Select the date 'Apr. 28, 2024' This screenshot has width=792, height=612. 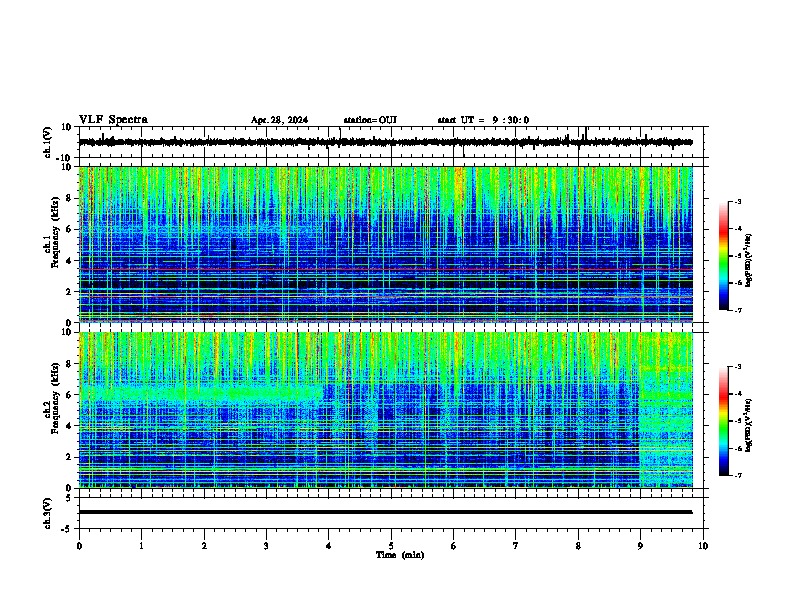279,120
